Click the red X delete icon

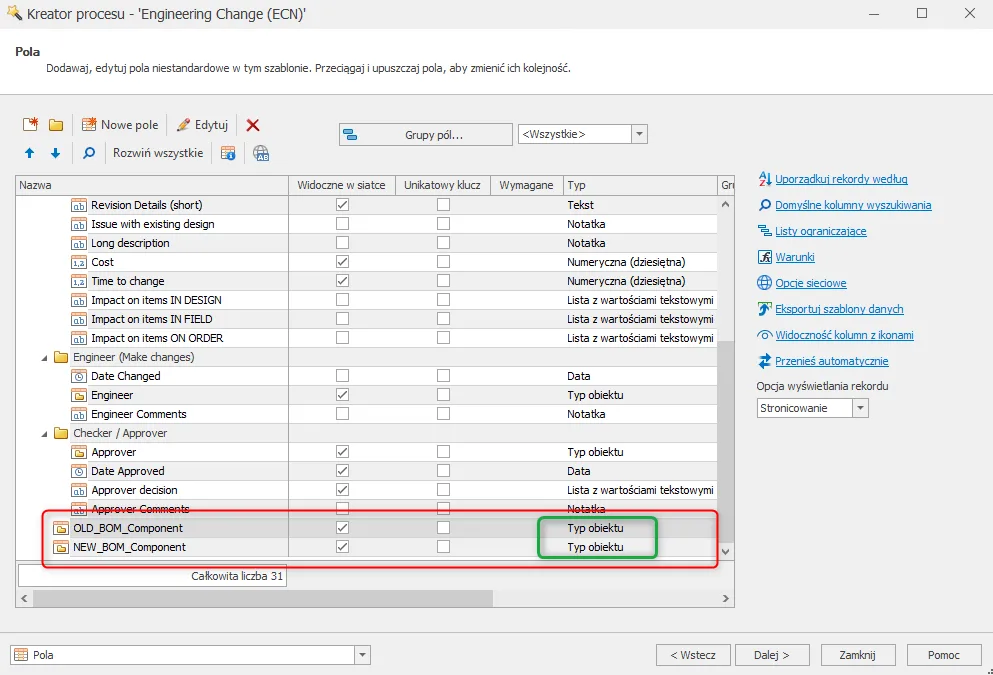pyautogui.click(x=253, y=125)
